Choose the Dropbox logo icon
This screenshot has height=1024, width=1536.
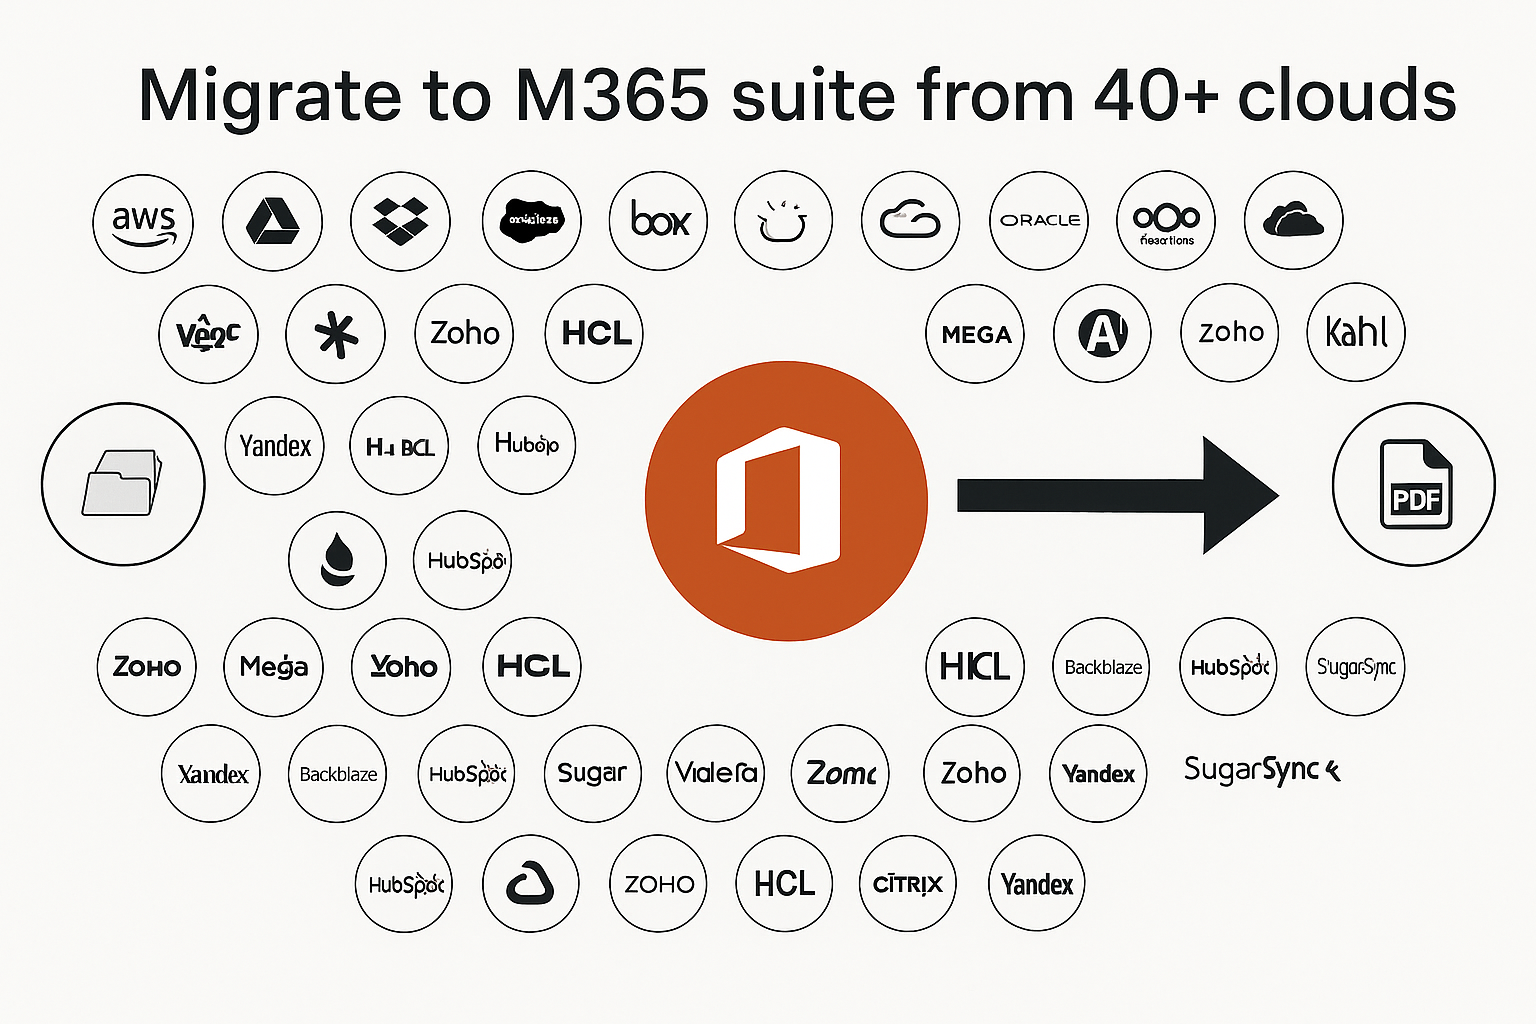[x=400, y=221]
